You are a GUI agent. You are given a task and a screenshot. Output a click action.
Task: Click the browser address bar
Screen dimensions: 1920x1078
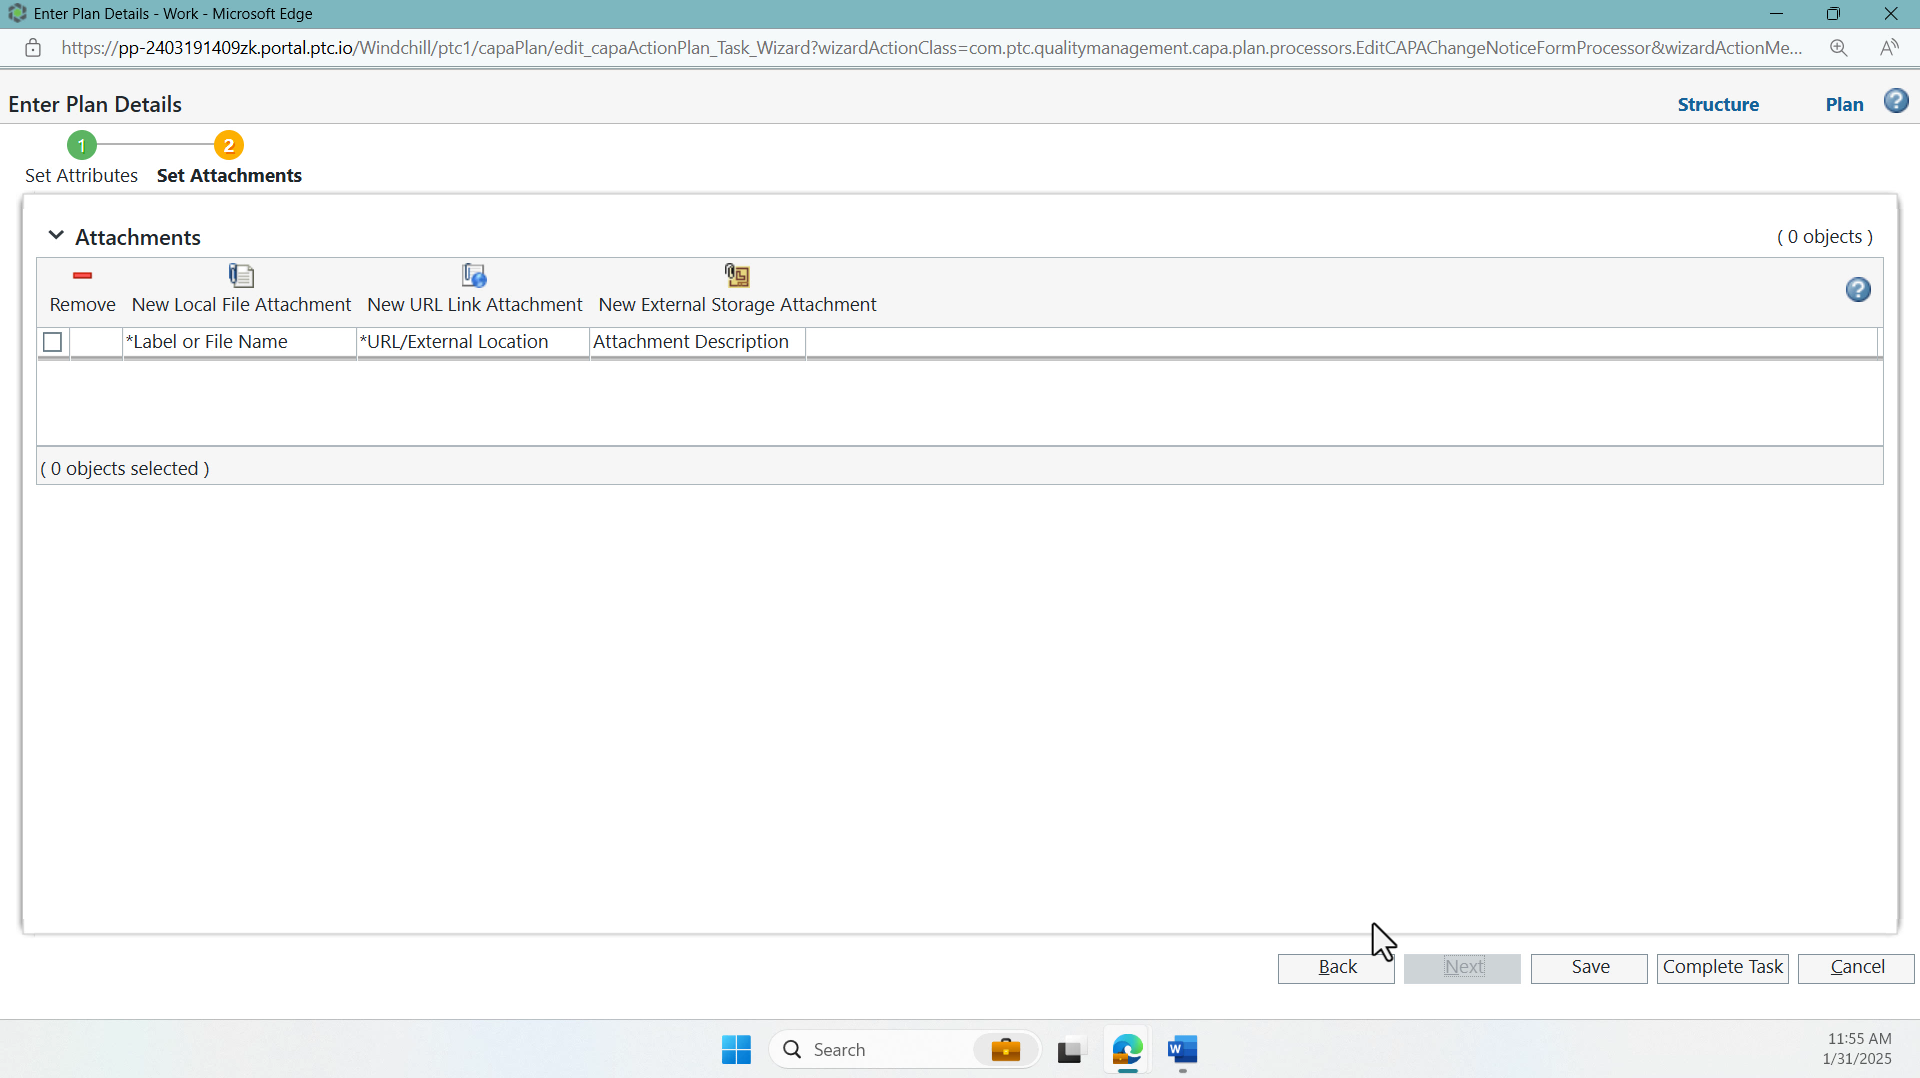pyautogui.click(x=900, y=47)
